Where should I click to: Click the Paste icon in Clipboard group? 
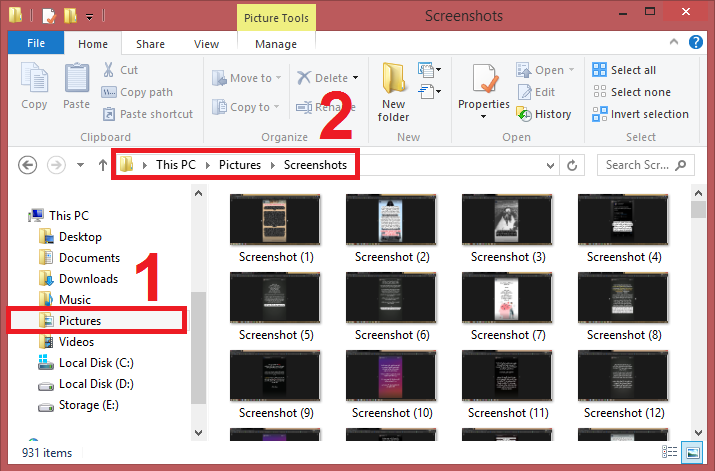tap(77, 86)
